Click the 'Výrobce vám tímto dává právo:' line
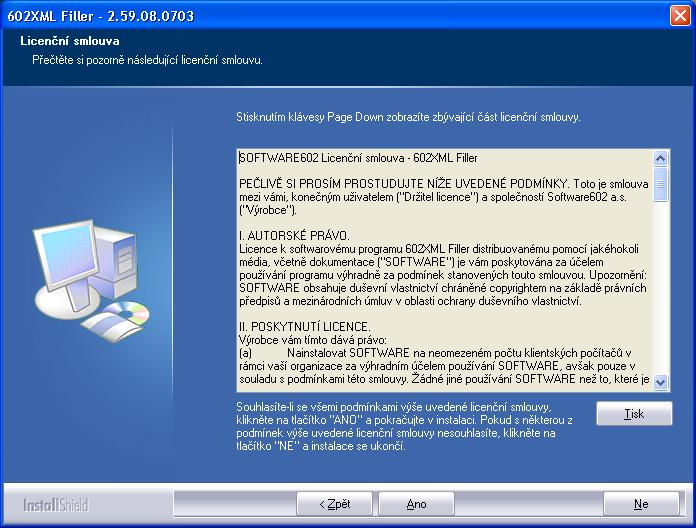The width and height of the screenshot is (696, 528). (x=313, y=340)
